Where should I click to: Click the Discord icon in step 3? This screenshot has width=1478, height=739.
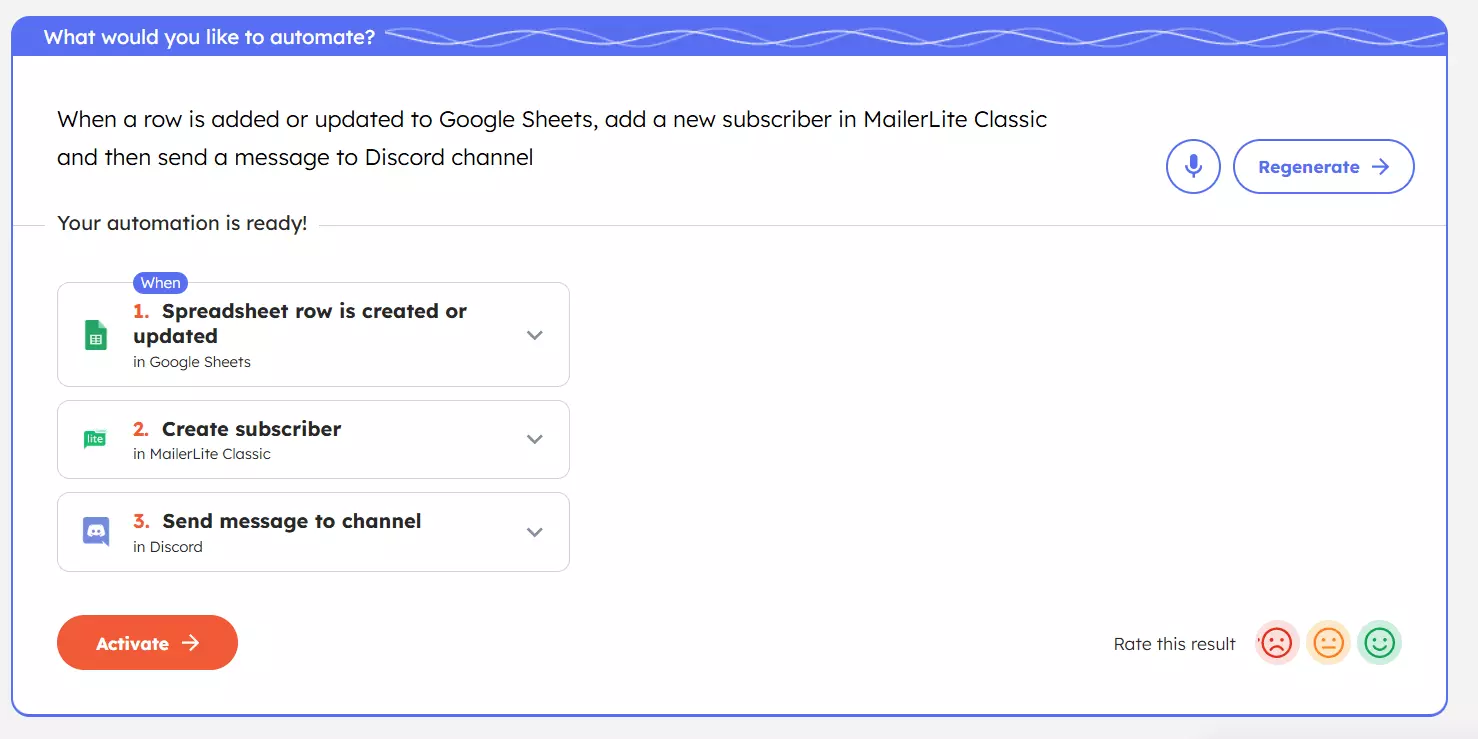[96, 531]
